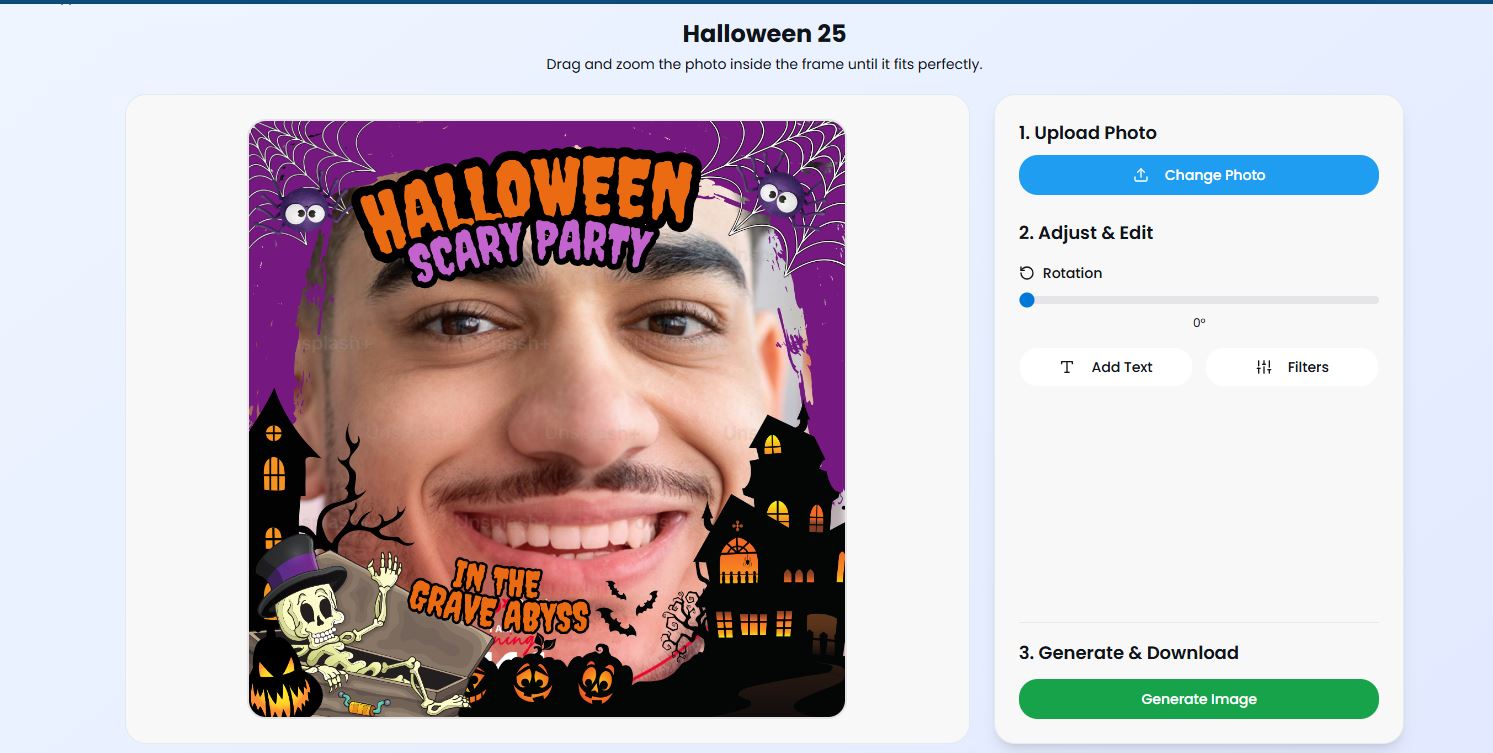Click the counter-clockwise Rotation icon

pos(1027,273)
